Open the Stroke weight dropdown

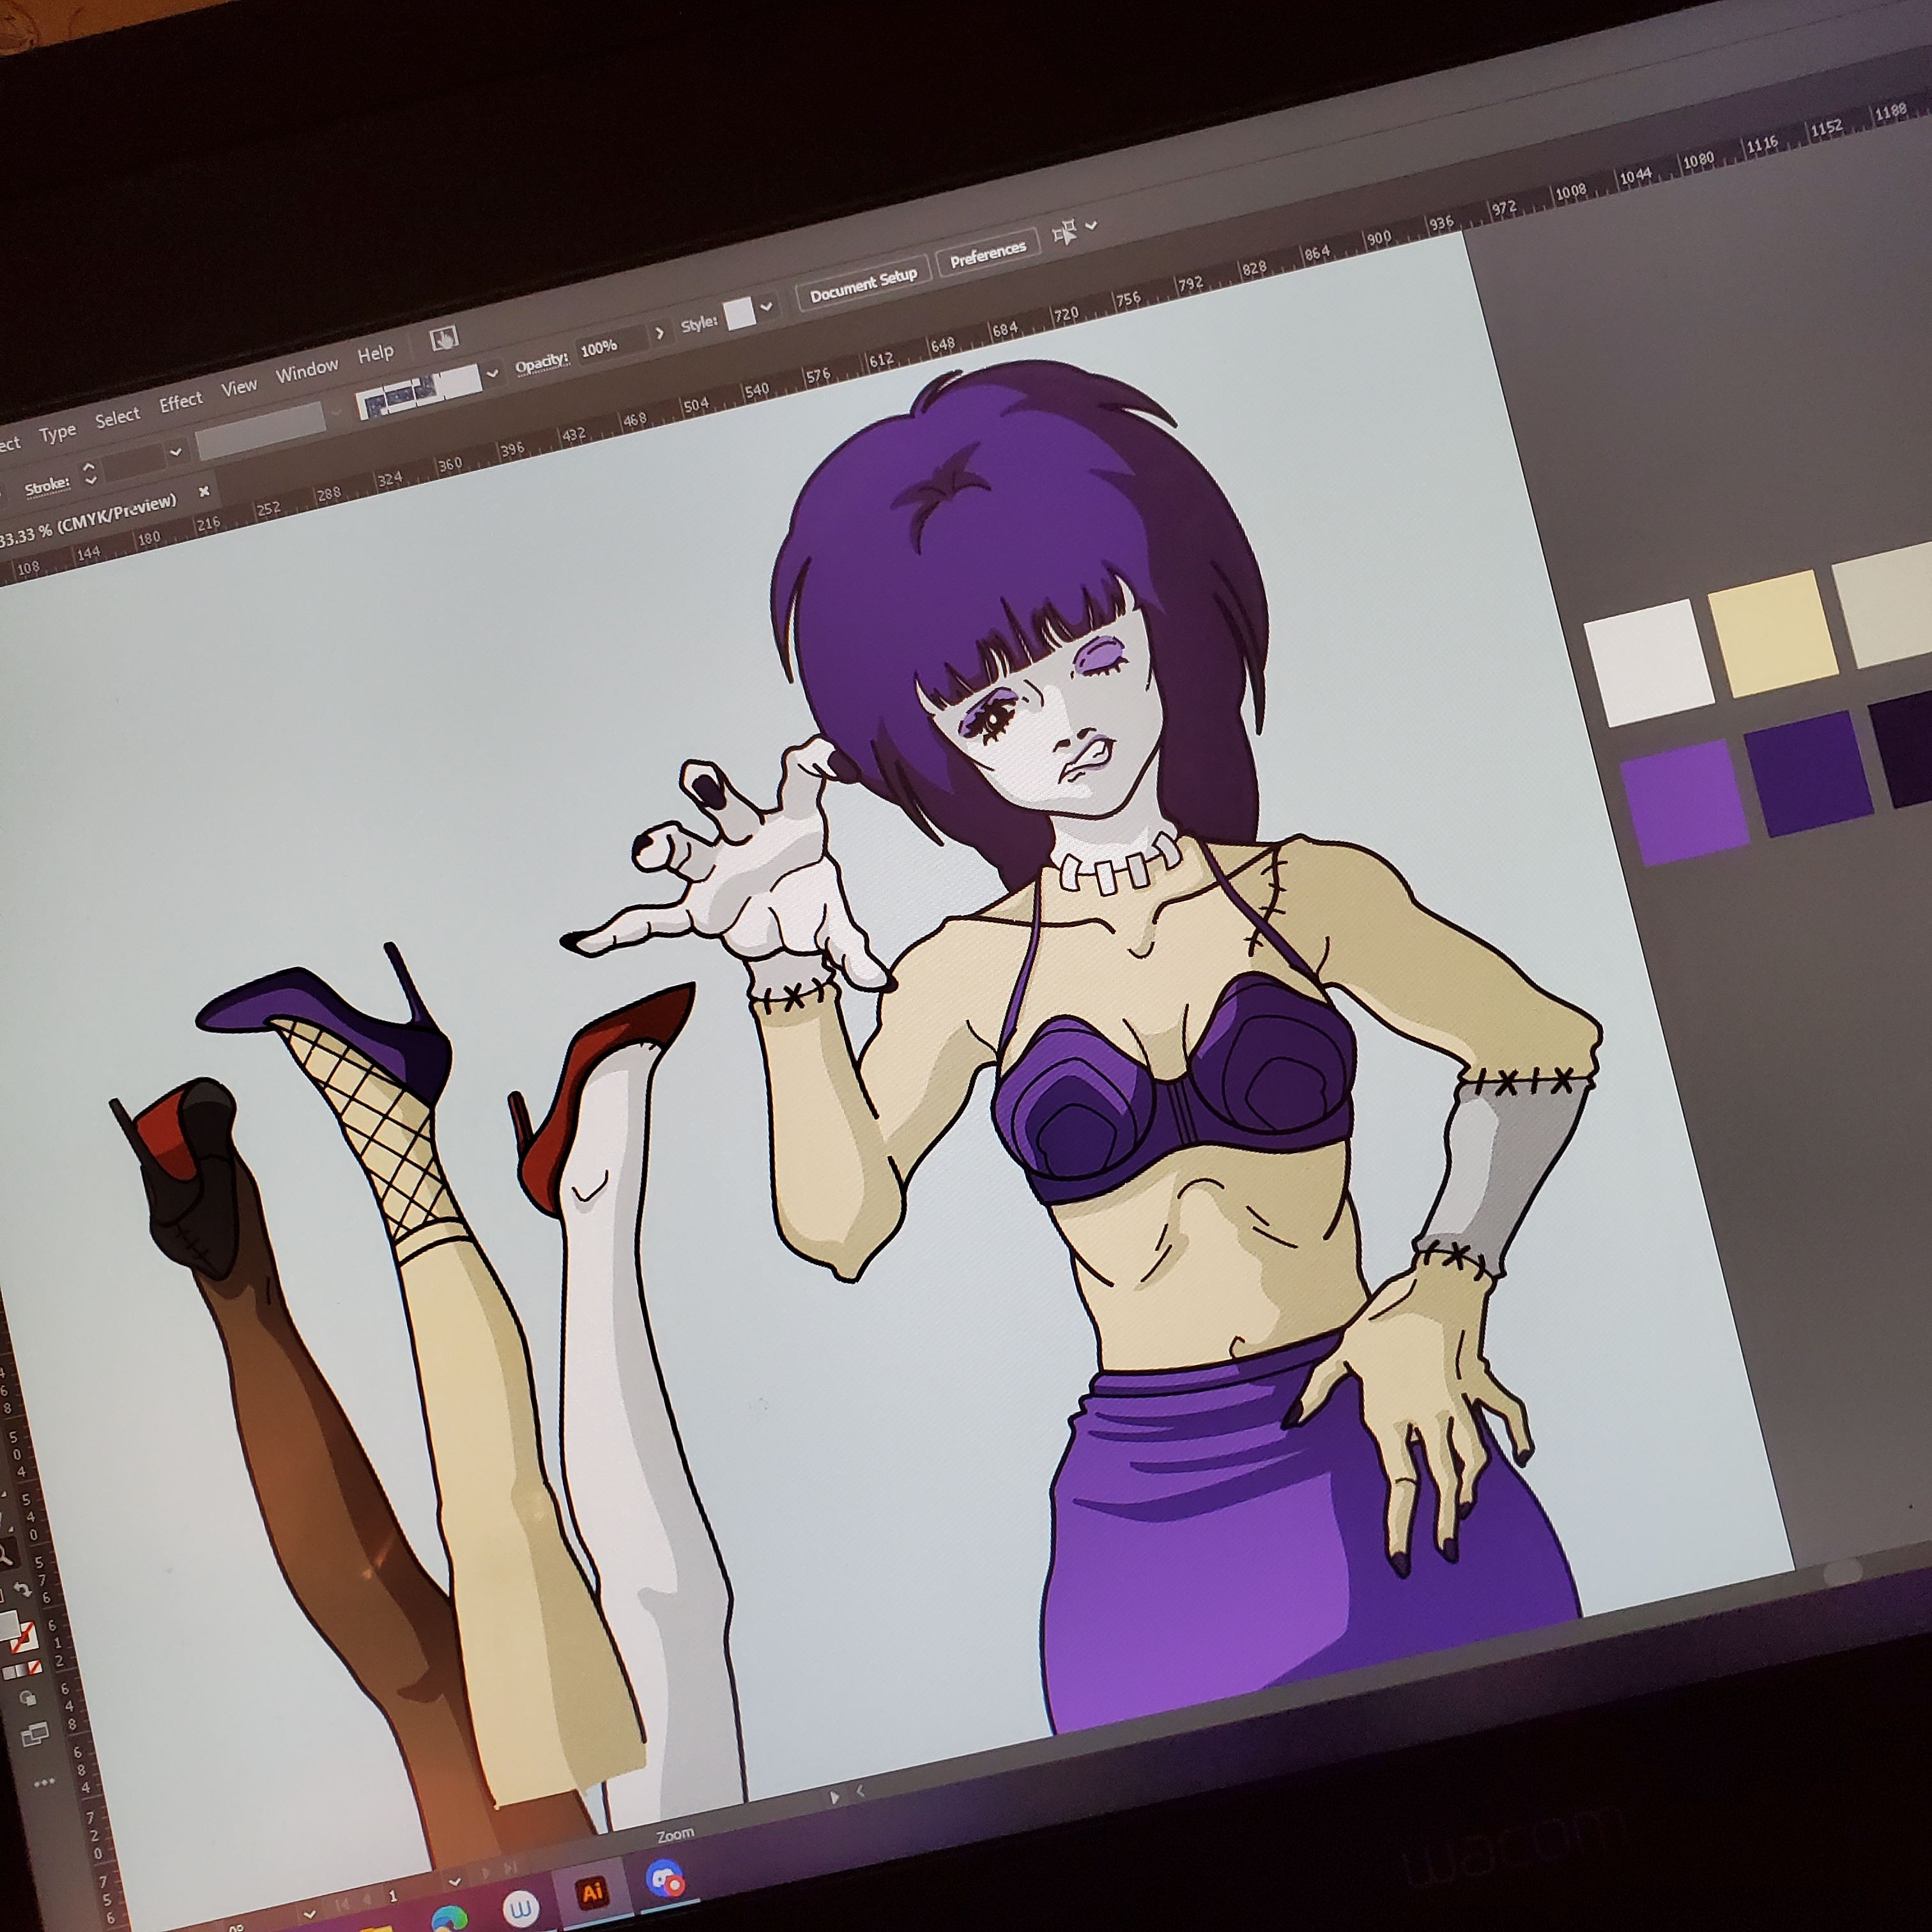pyautogui.click(x=176, y=452)
